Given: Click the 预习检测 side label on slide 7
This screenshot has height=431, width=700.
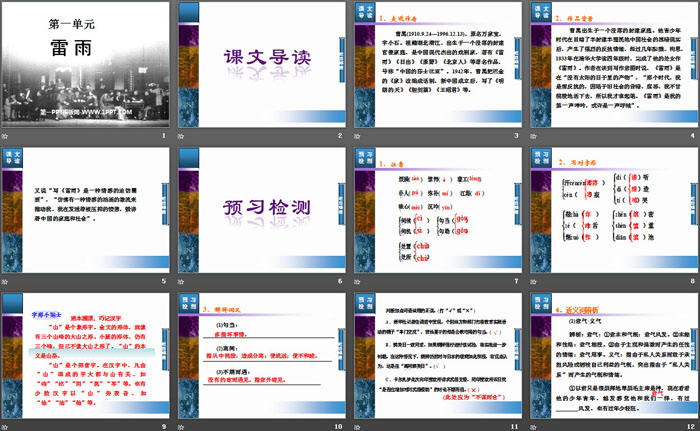Looking at the screenshot, I should coord(360,158).
